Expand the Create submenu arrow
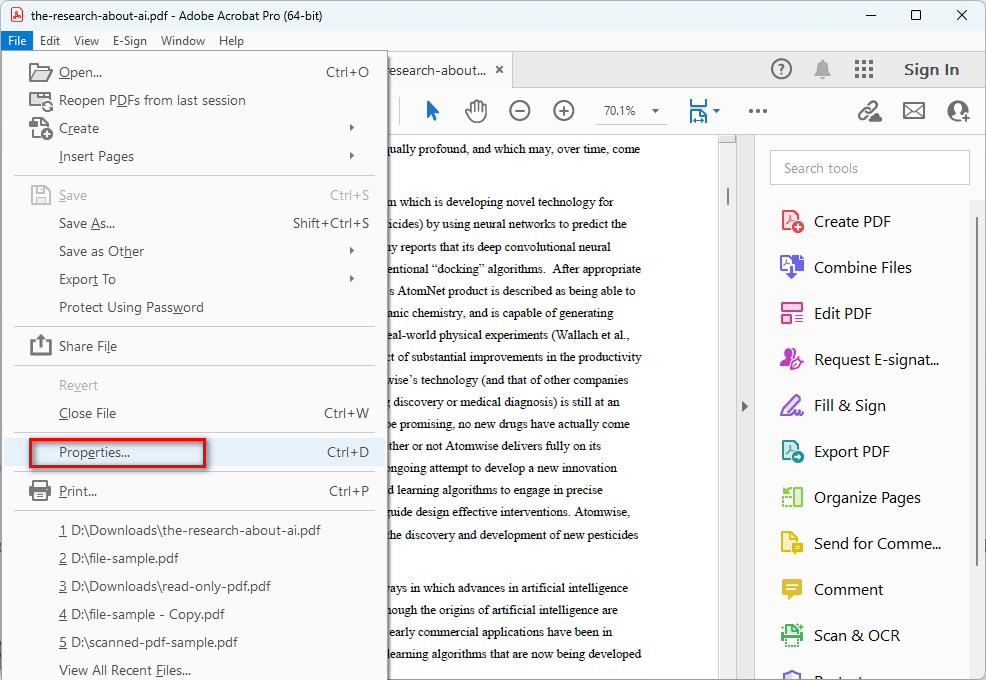 (352, 128)
